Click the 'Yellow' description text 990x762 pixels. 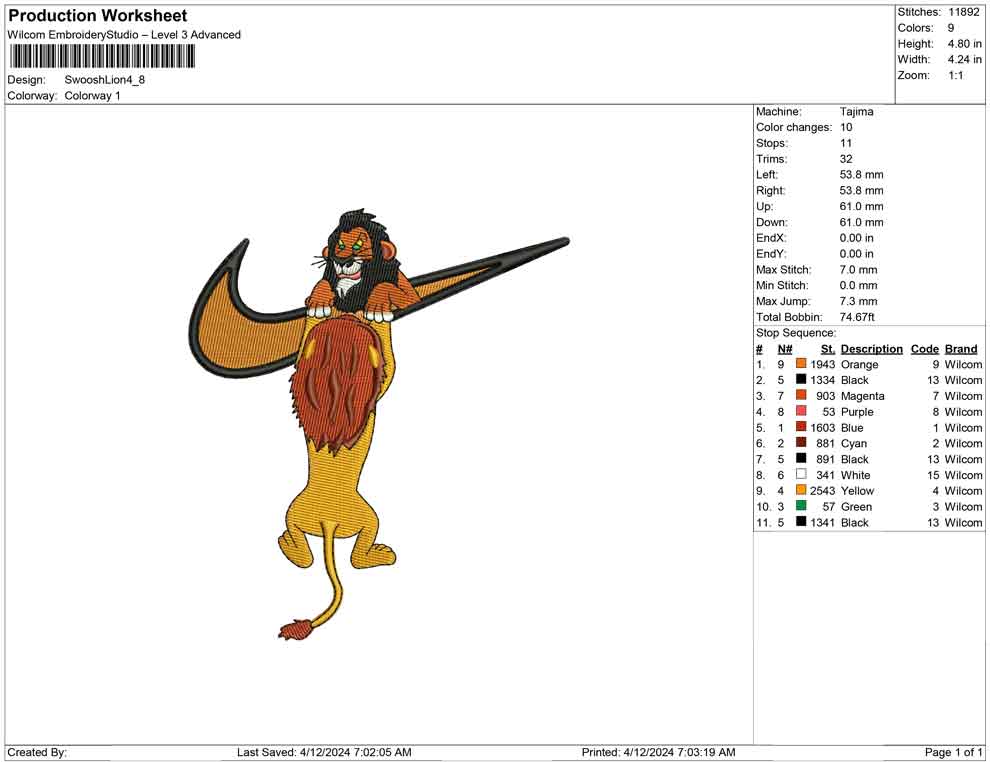coord(857,491)
